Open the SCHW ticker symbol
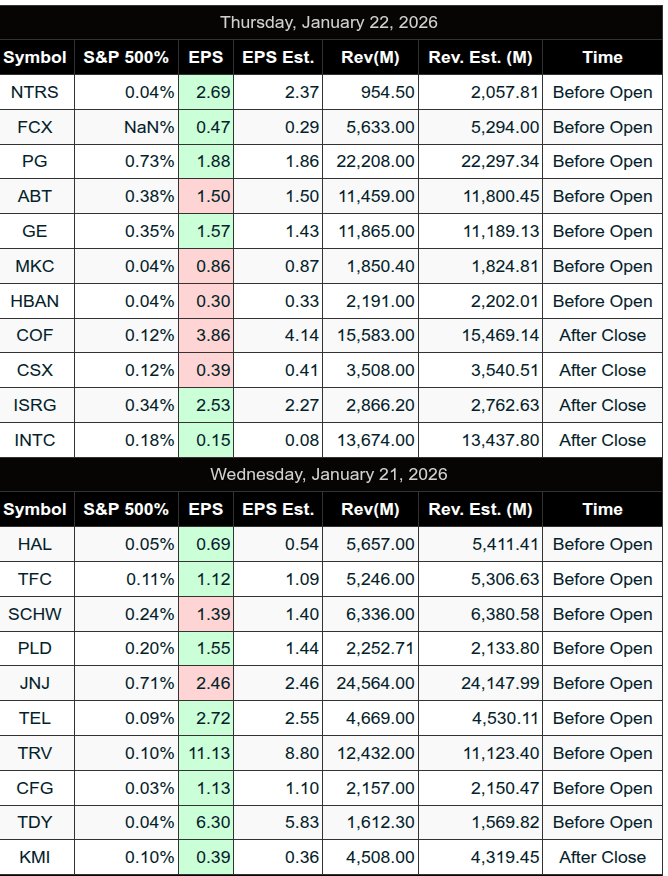 35,614
